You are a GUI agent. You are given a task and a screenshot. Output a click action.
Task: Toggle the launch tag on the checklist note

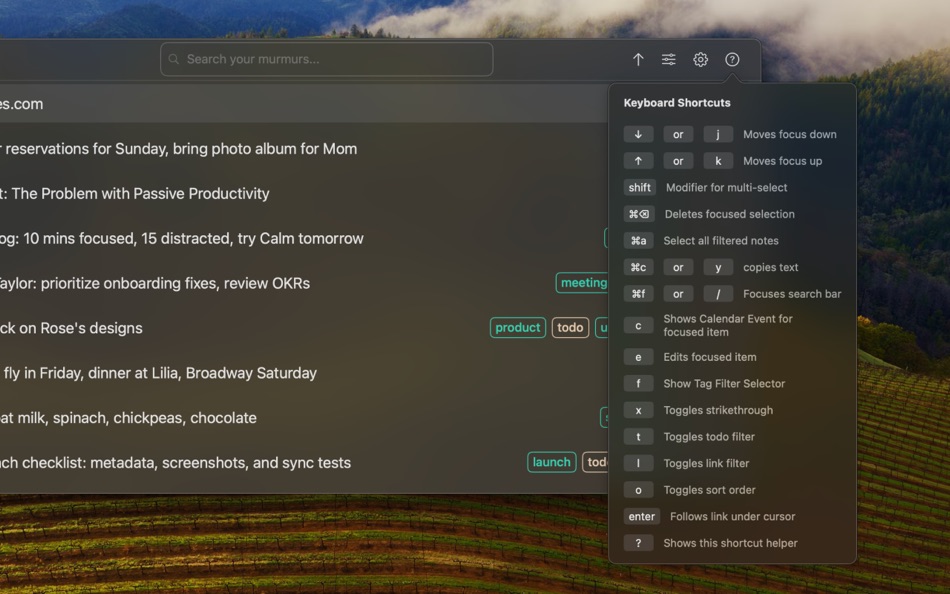[551, 462]
